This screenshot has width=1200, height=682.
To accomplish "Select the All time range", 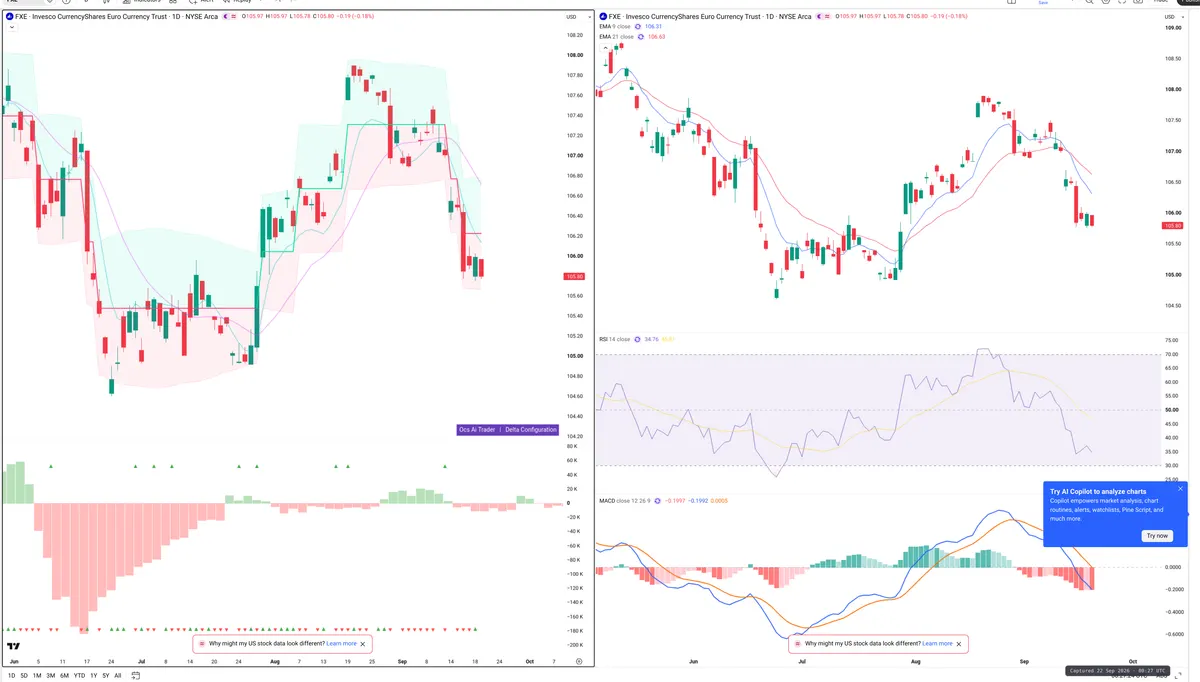I will tap(118, 676).
